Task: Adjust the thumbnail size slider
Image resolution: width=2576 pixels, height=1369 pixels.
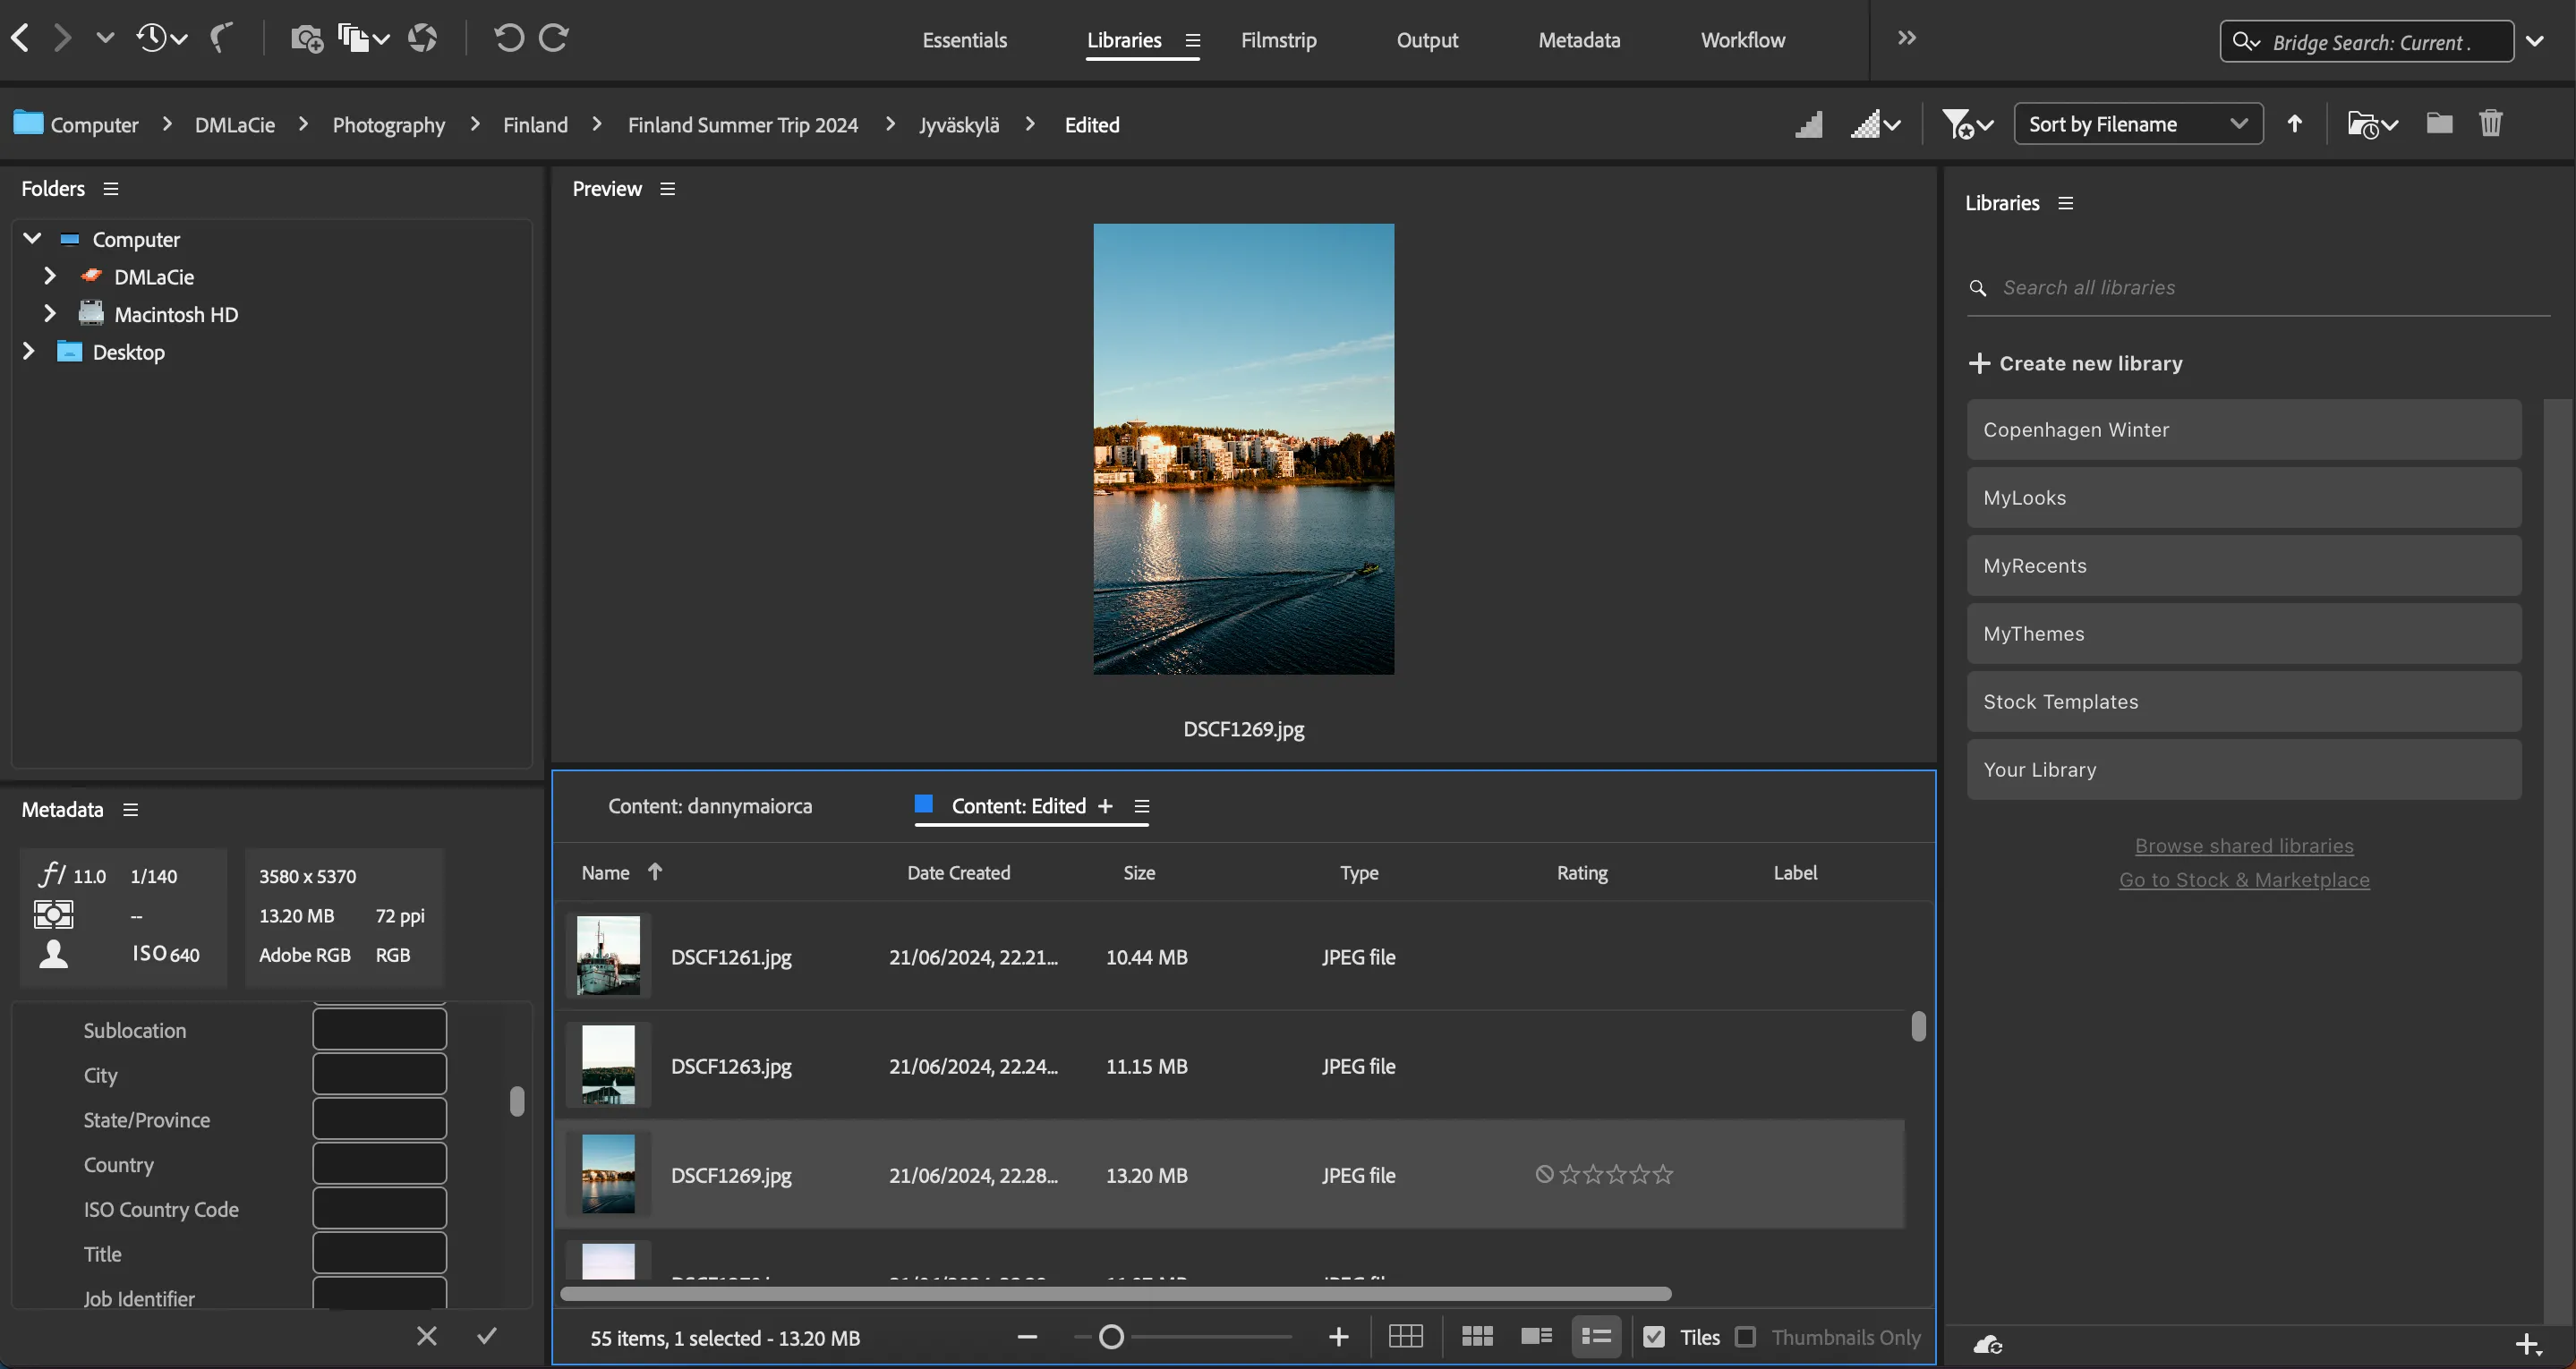Action: [x=1110, y=1336]
